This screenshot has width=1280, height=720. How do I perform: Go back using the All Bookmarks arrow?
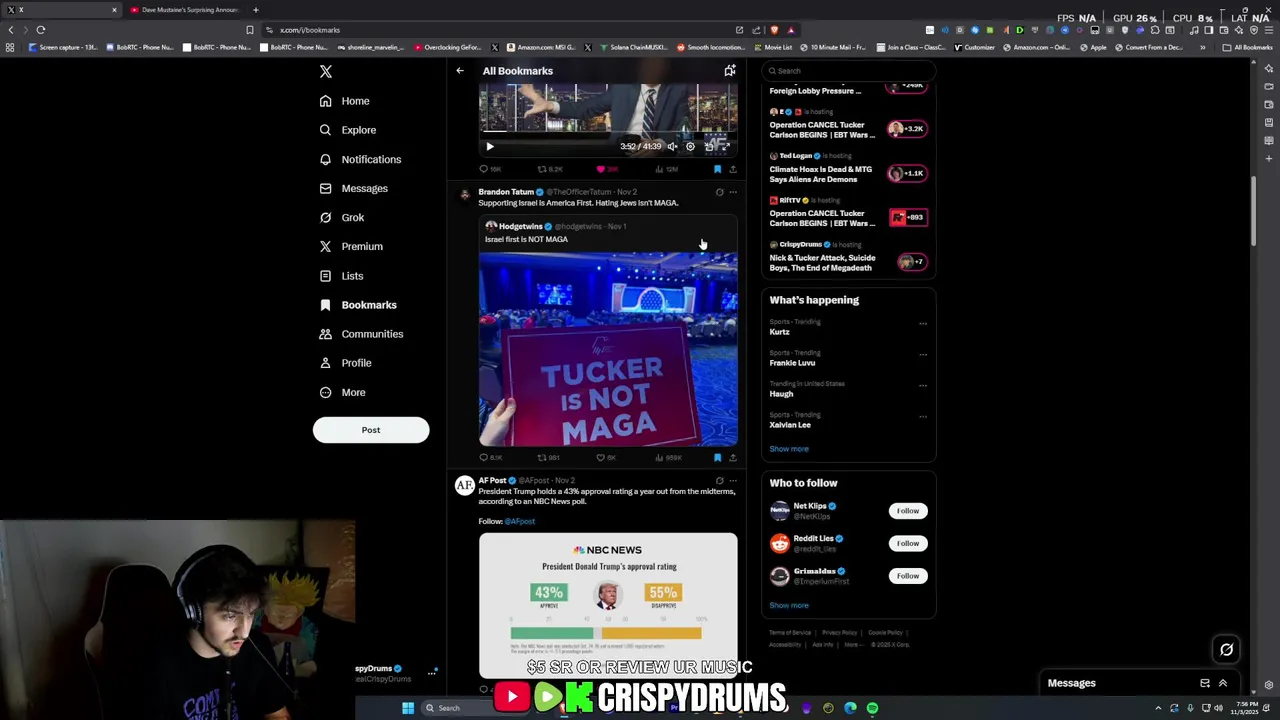click(460, 71)
